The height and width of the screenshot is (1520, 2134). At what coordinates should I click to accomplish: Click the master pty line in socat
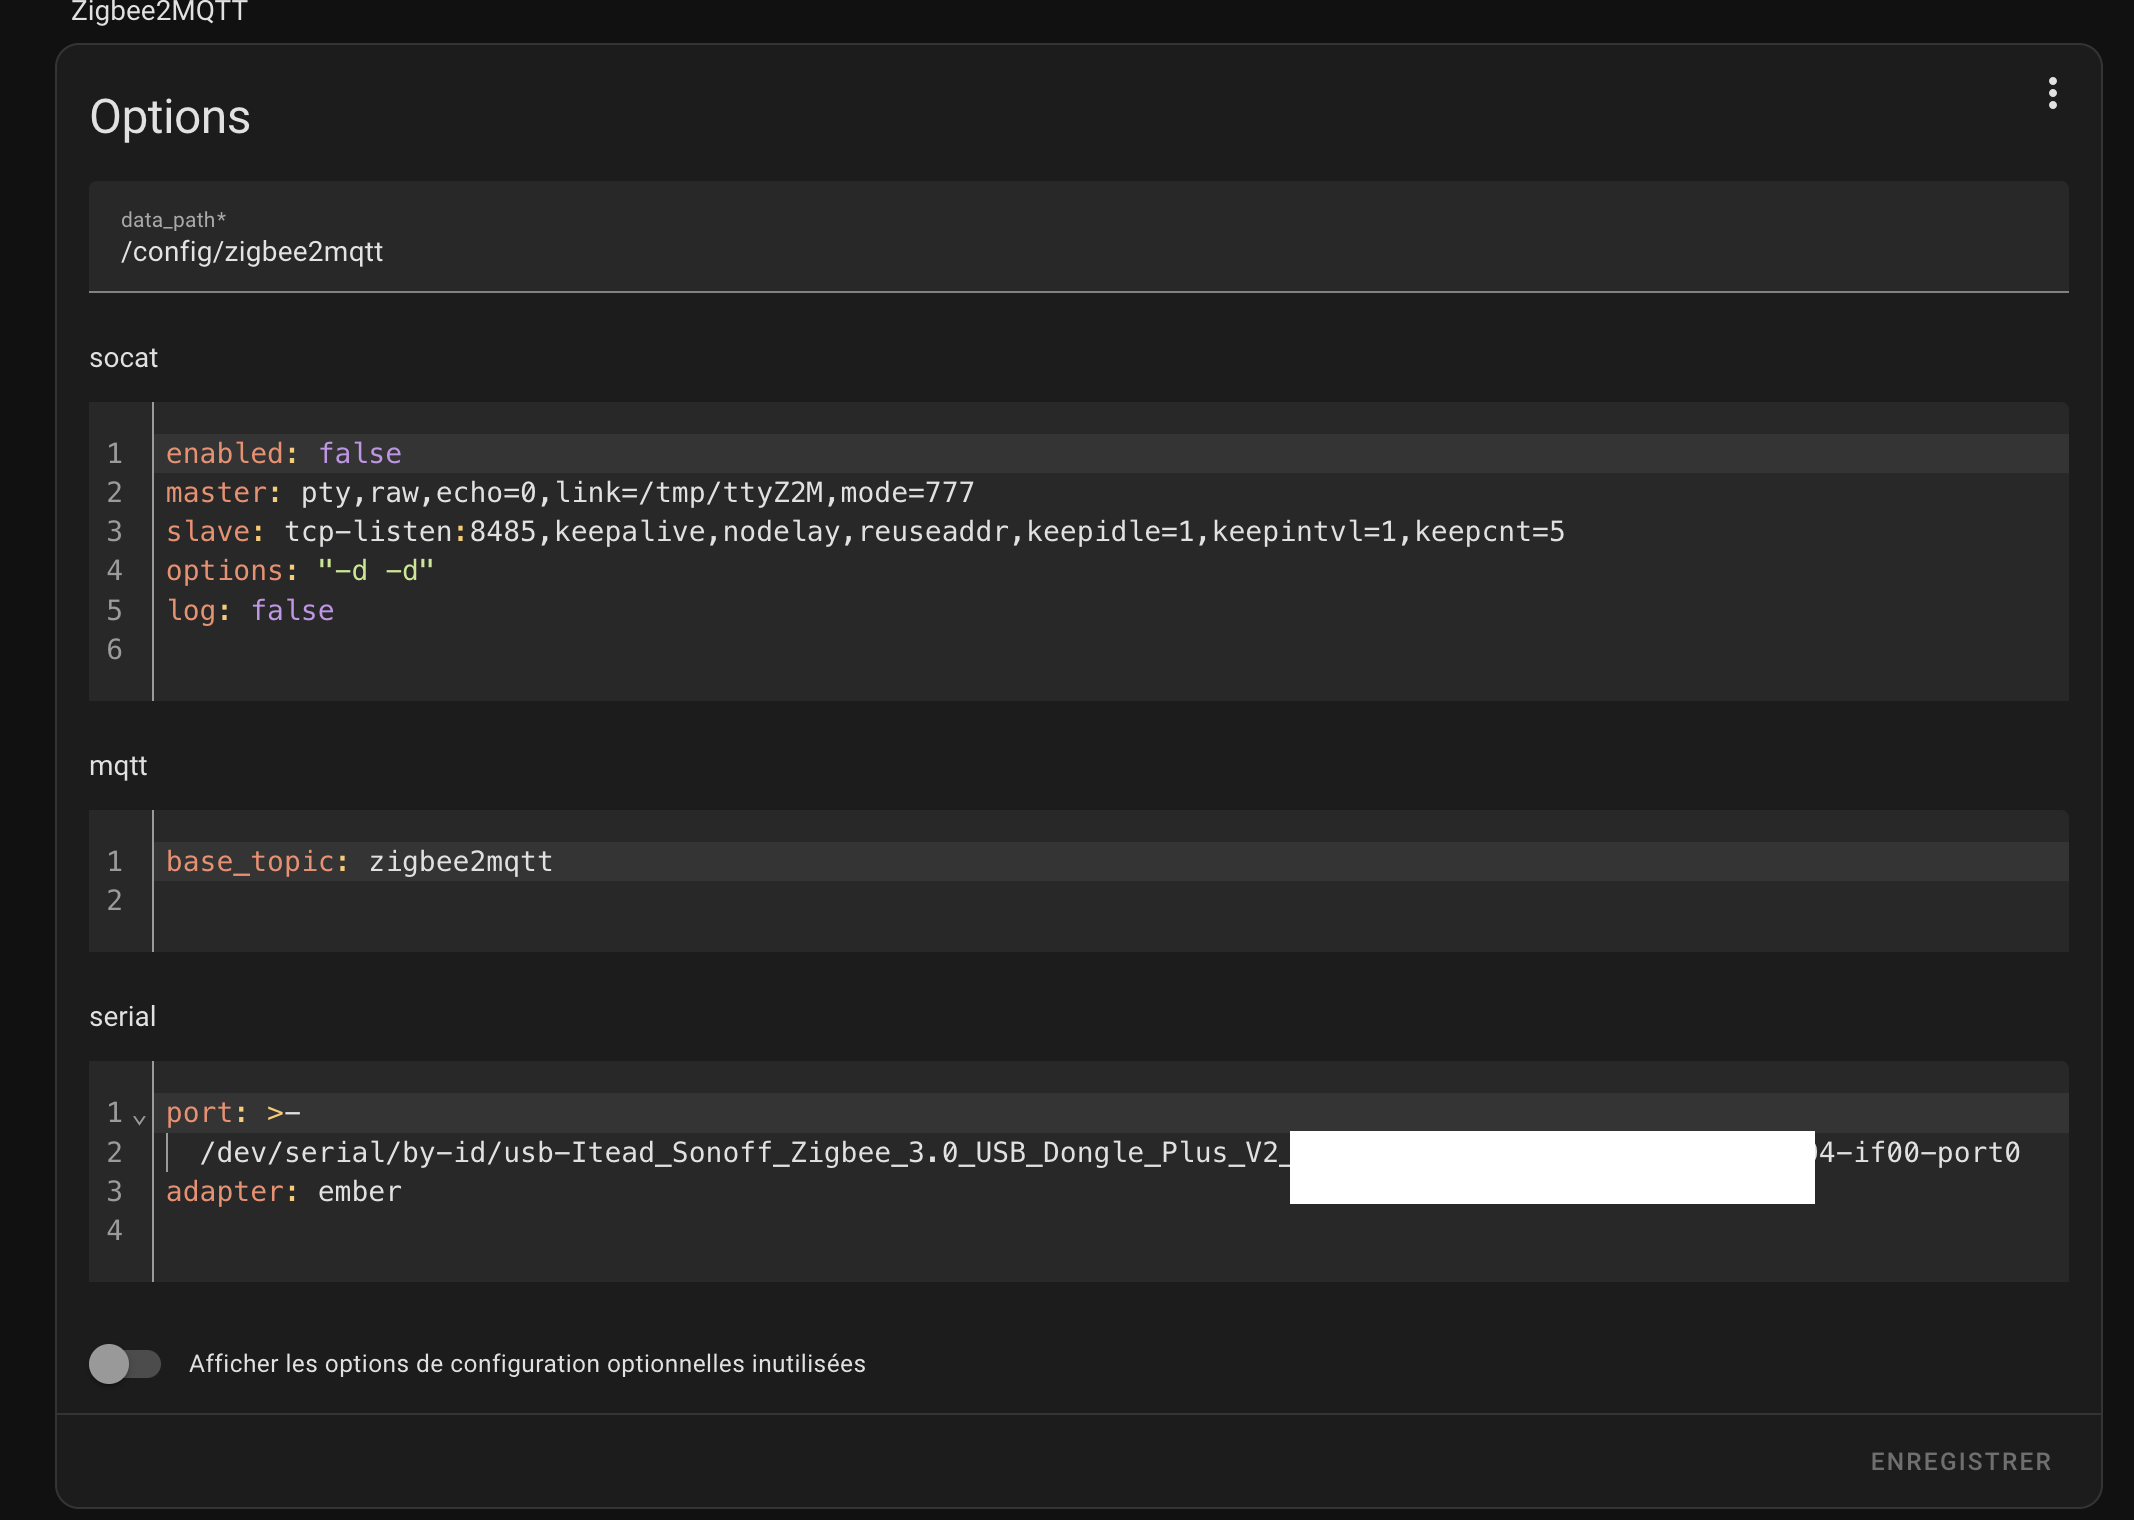[569, 492]
